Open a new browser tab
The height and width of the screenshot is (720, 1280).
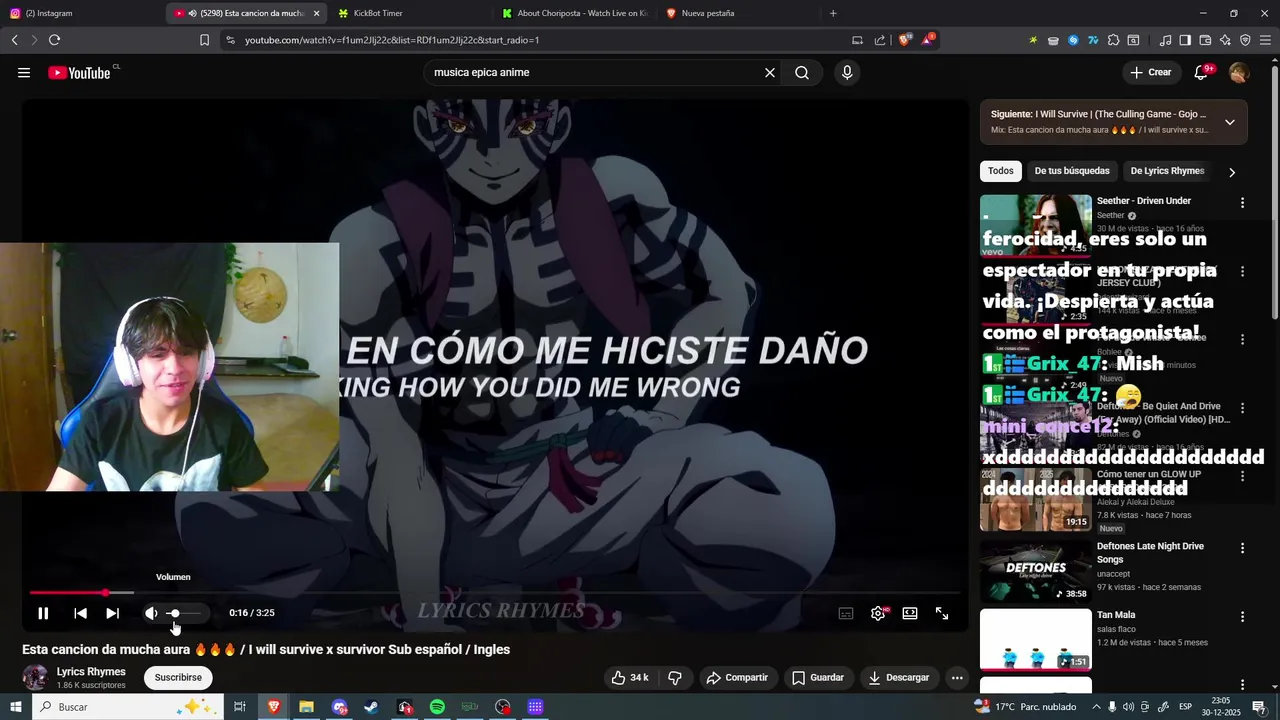click(833, 13)
